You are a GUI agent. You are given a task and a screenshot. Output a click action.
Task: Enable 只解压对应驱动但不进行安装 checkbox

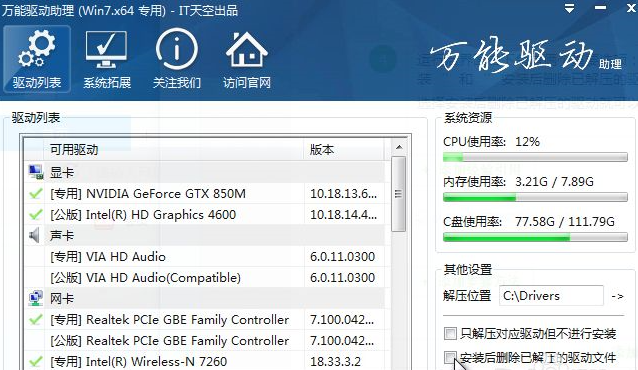pyautogui.click(x=450, y=333)
